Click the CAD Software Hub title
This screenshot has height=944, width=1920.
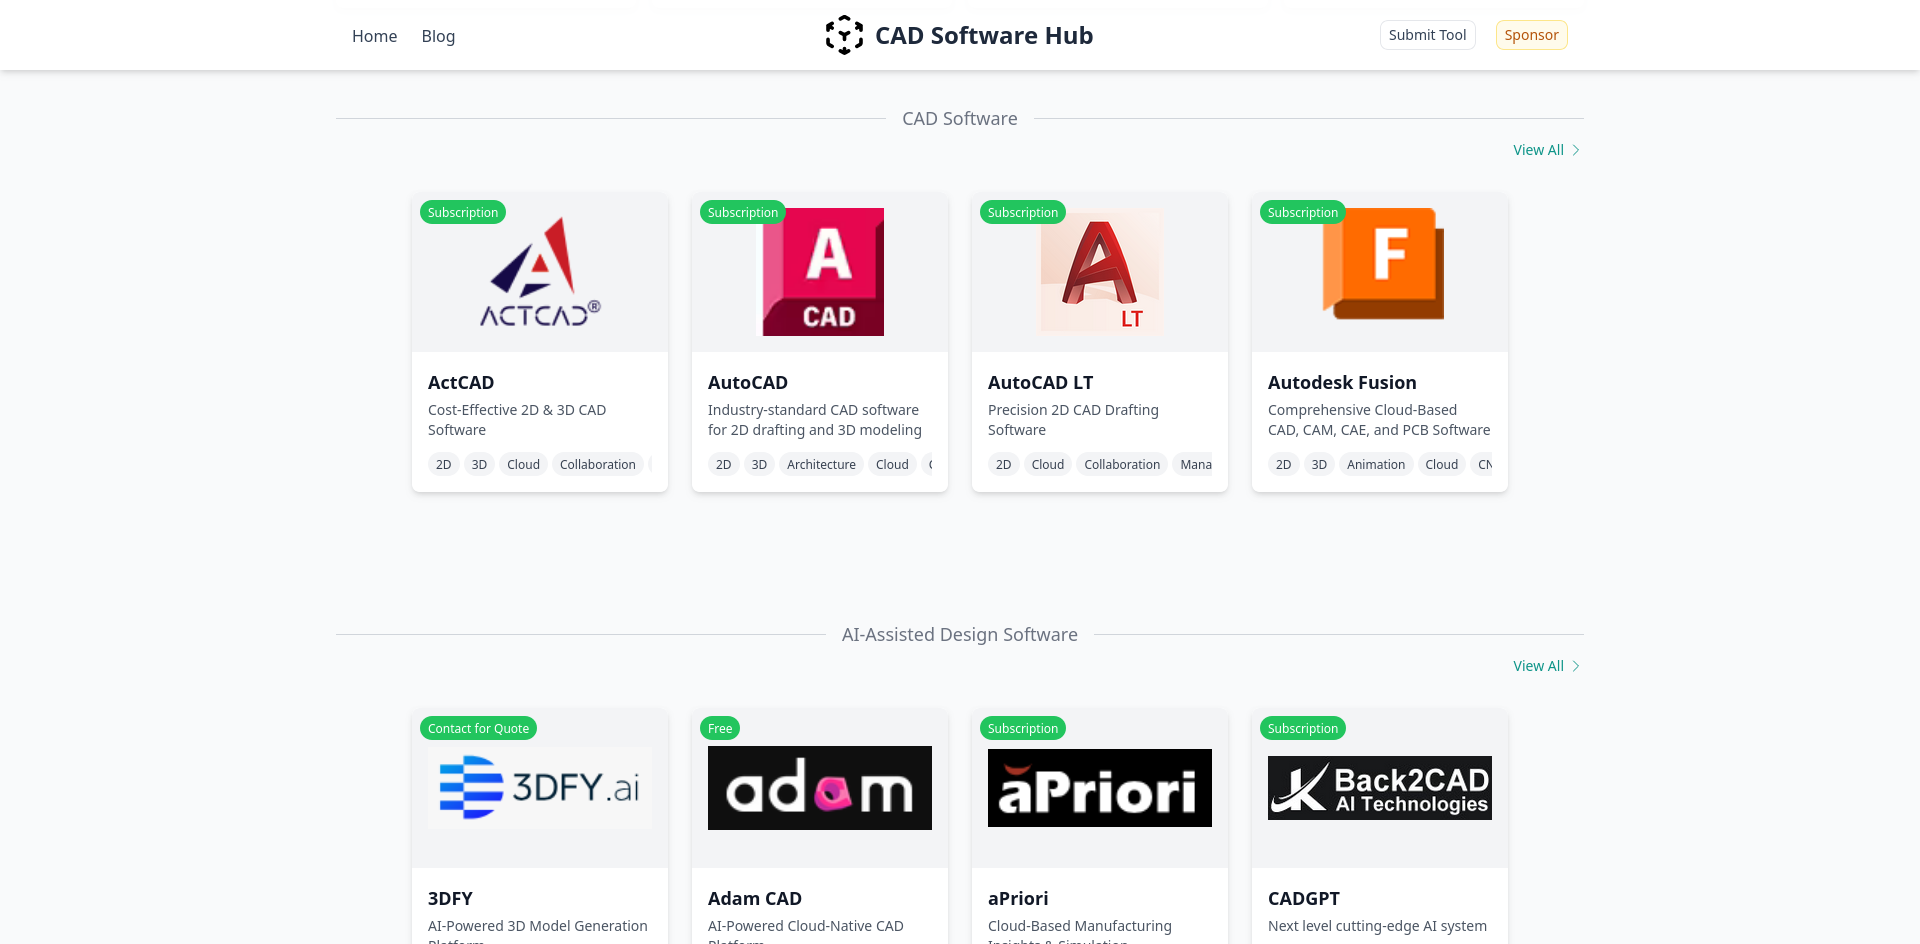(984, 35)
